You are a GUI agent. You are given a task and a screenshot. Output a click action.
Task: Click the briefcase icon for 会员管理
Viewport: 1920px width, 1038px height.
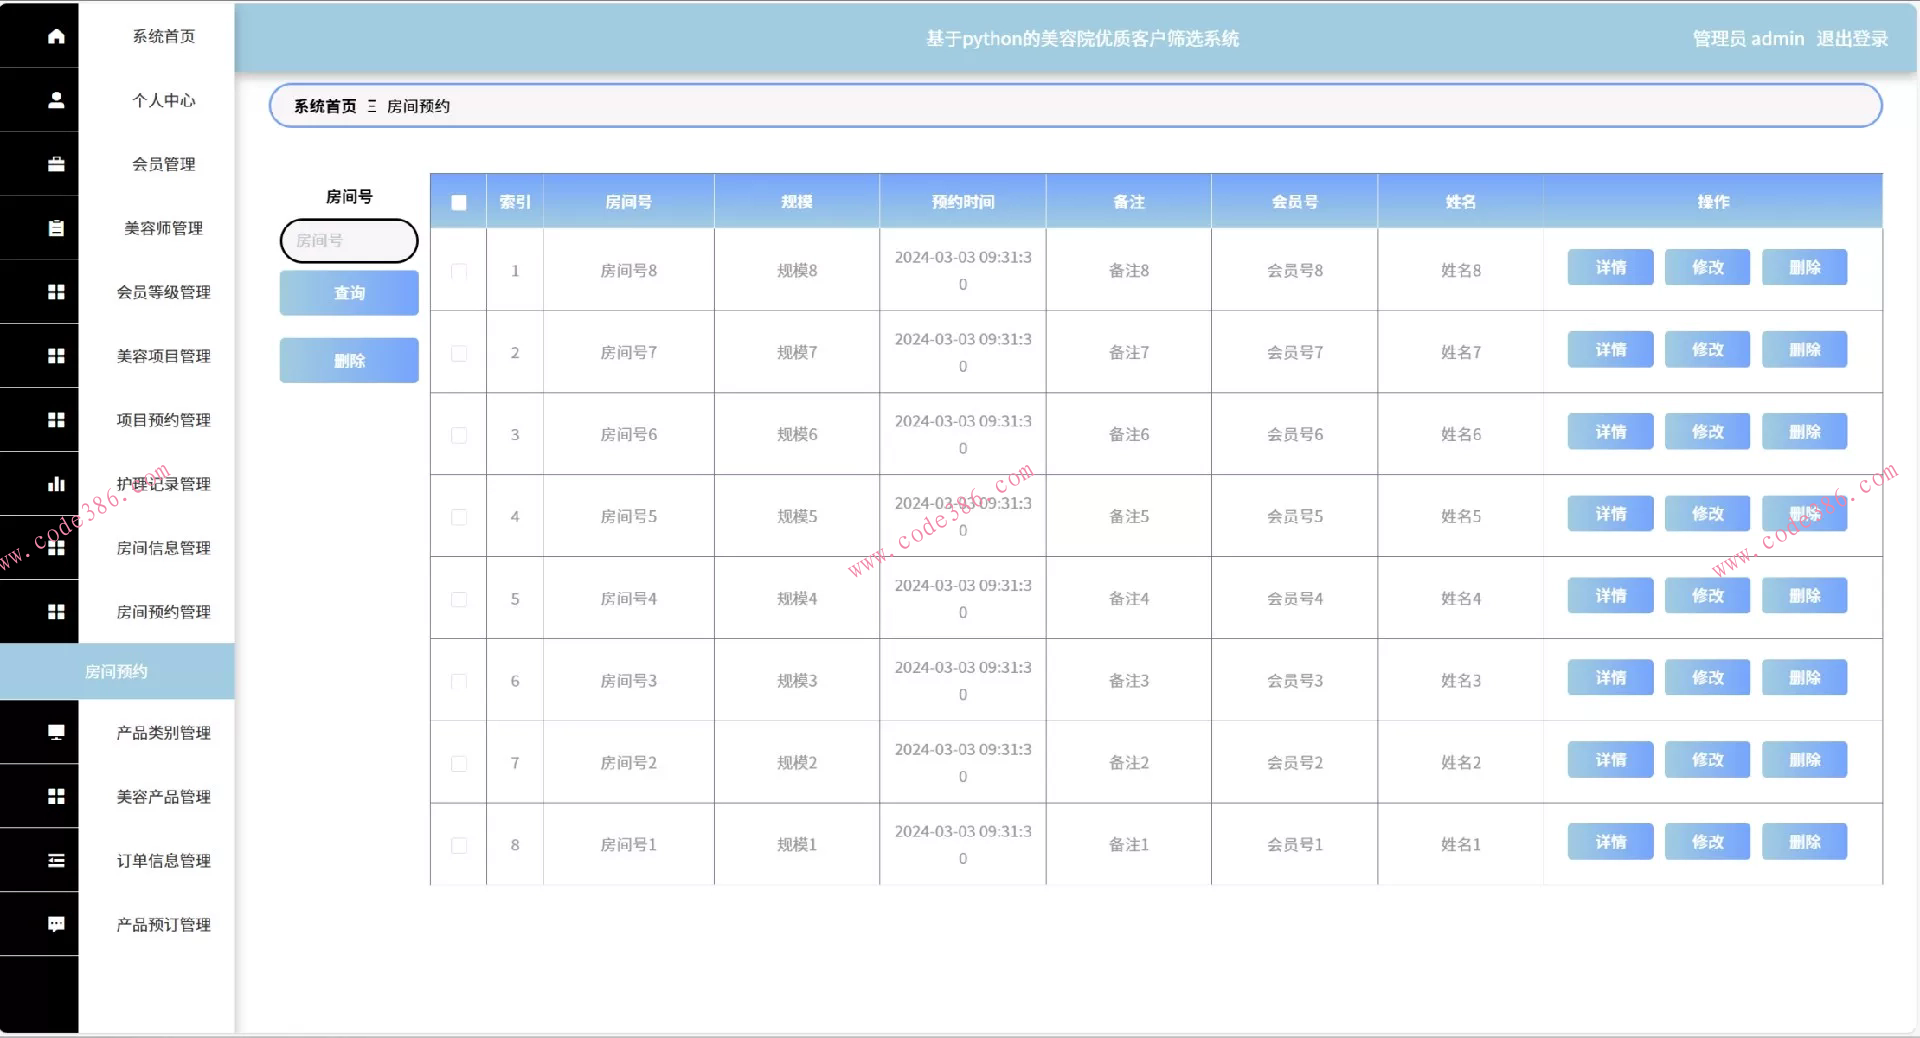click(56, 164)
